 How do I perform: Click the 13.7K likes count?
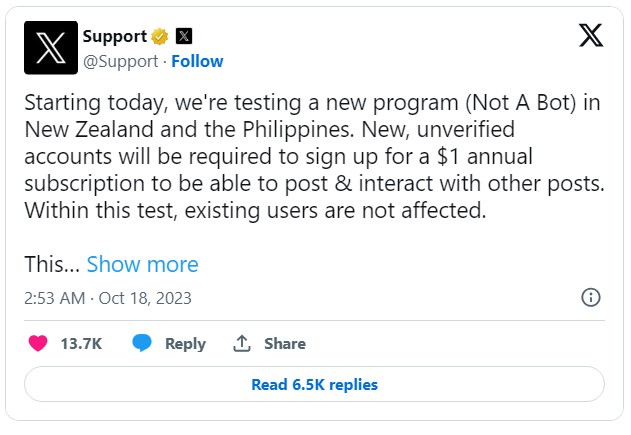coord(81,343)
